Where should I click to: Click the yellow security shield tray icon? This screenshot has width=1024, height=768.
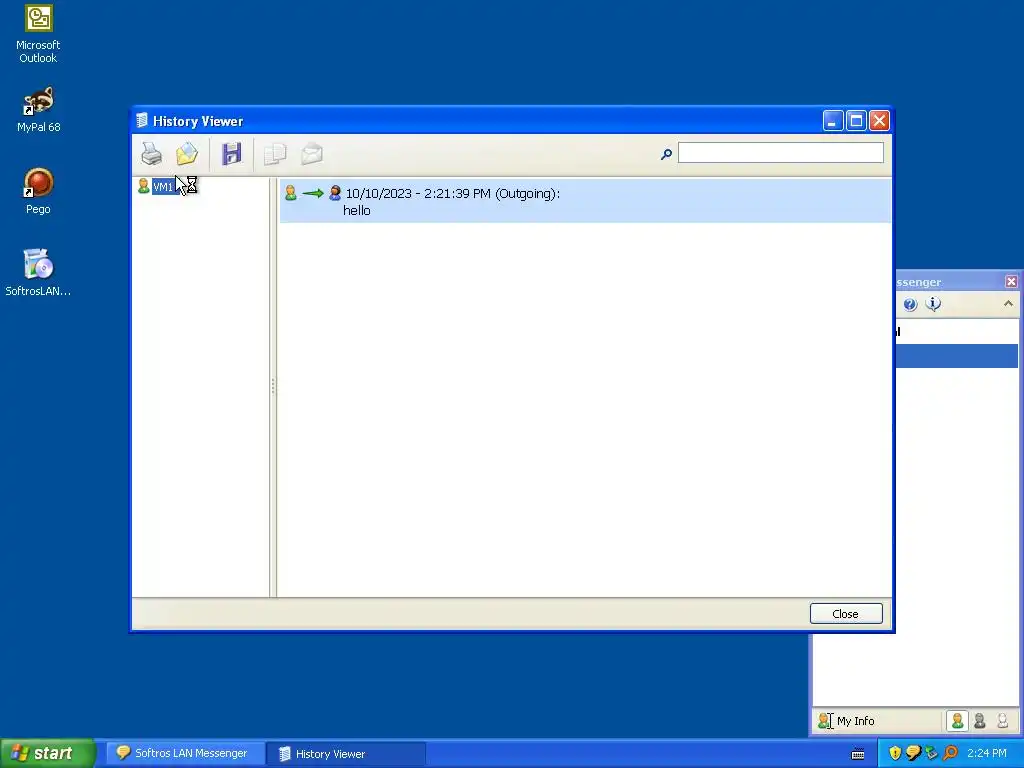coord(895,754)
